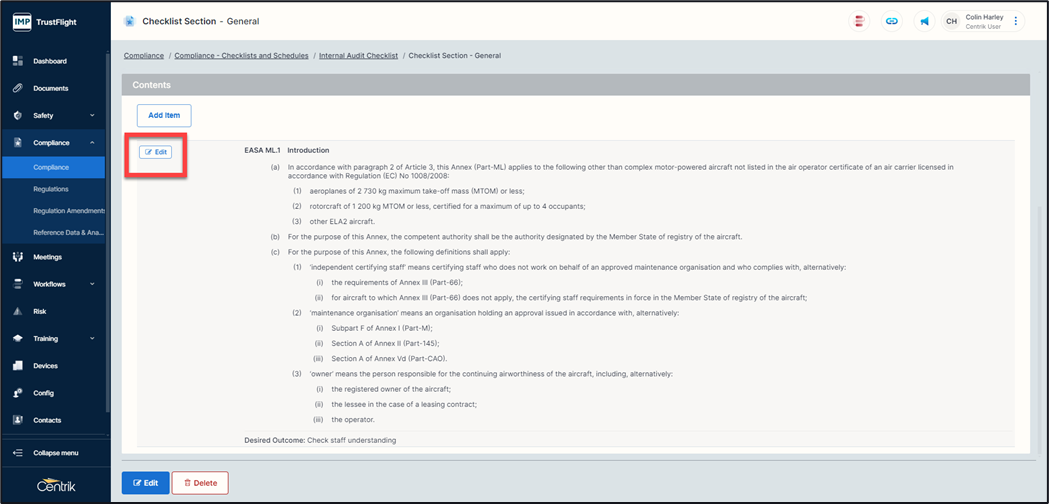Go to Internal Audit Checklist breadcrumb
Viewport: 1049px width, 504px height.
359,56
